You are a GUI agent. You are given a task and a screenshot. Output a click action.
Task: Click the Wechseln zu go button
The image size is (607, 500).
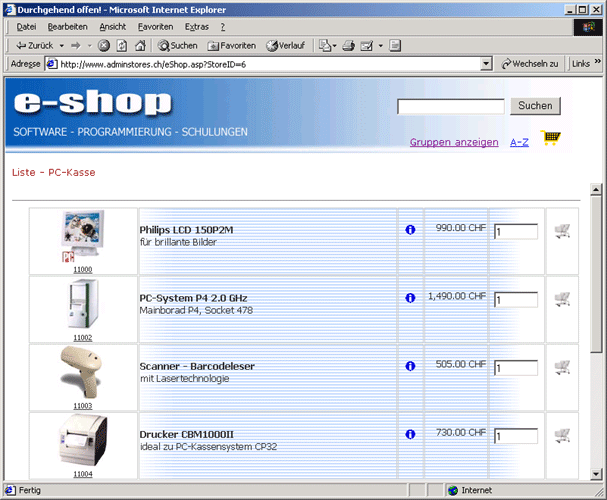point(530,64)
